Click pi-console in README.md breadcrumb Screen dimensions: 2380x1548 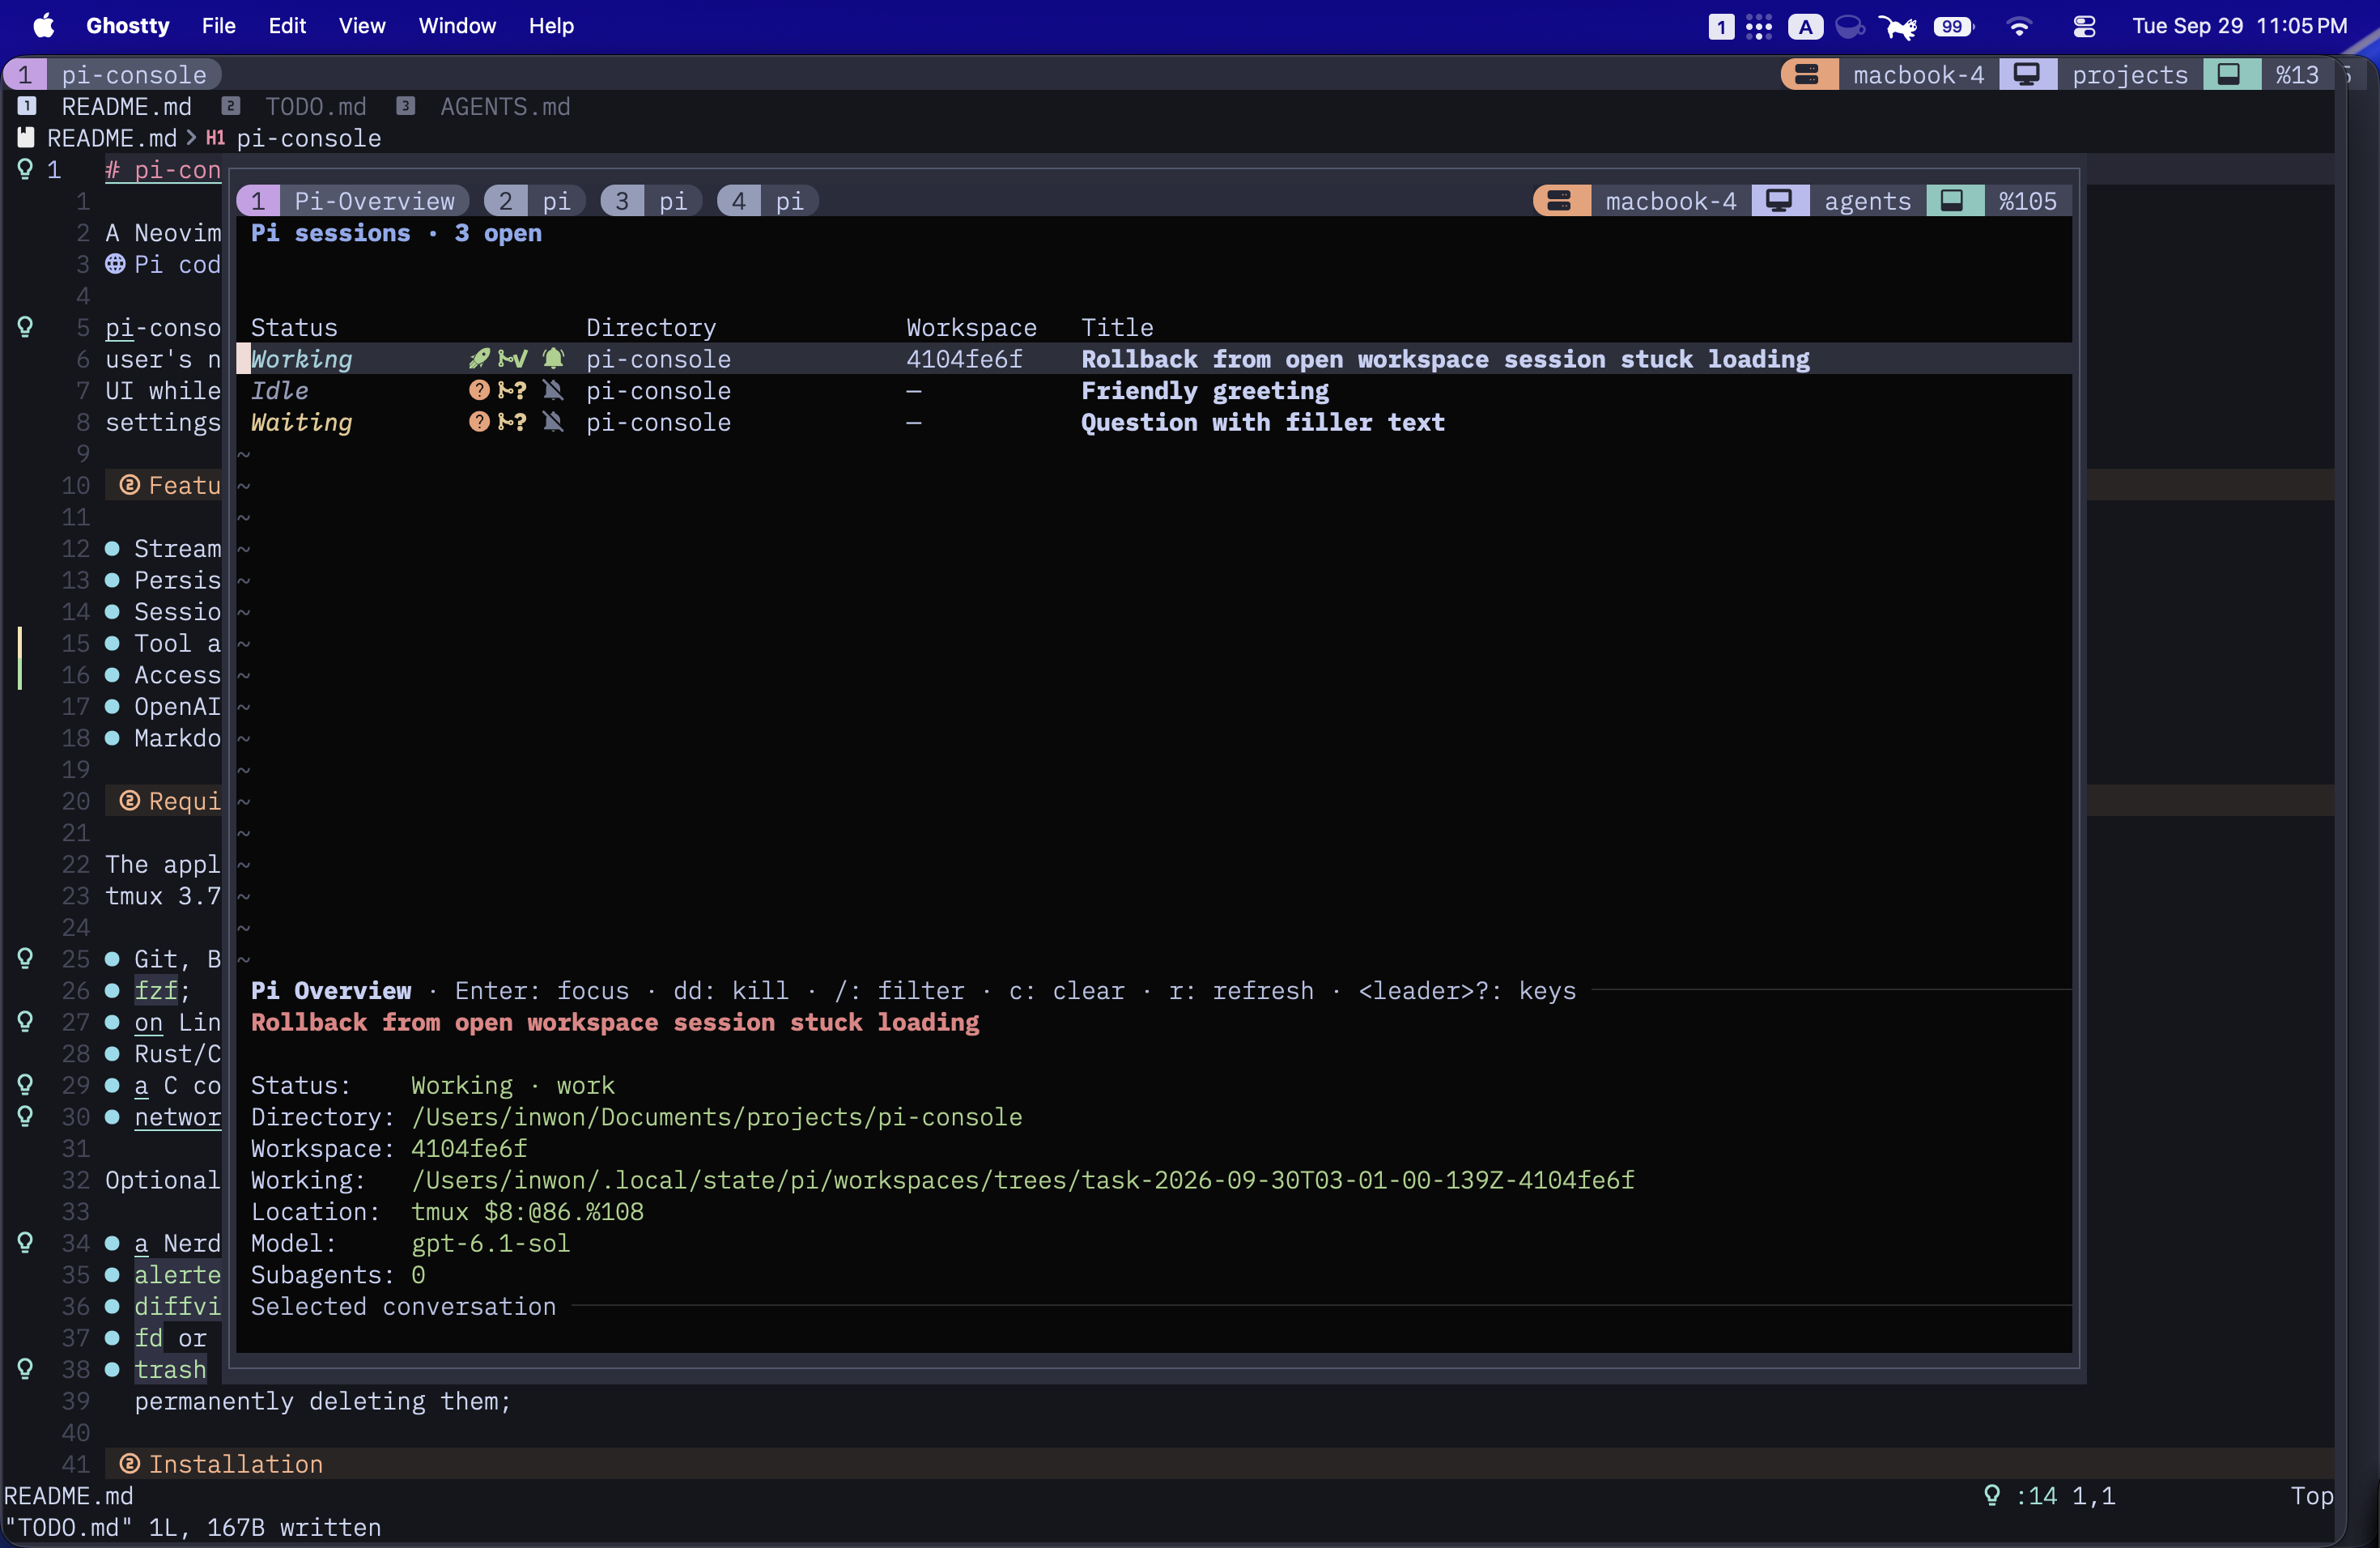point(308,138)
